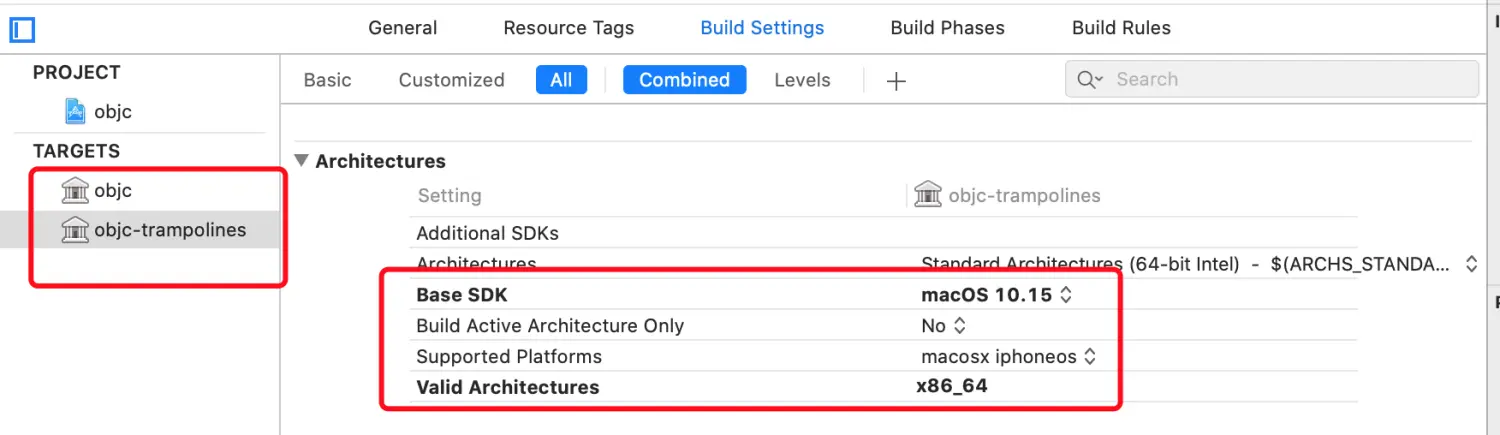Click the objc-trampolines column header icon
The height and width of the screenshot is (435, 1500).
pyautogui.click(x=928, y=195)
